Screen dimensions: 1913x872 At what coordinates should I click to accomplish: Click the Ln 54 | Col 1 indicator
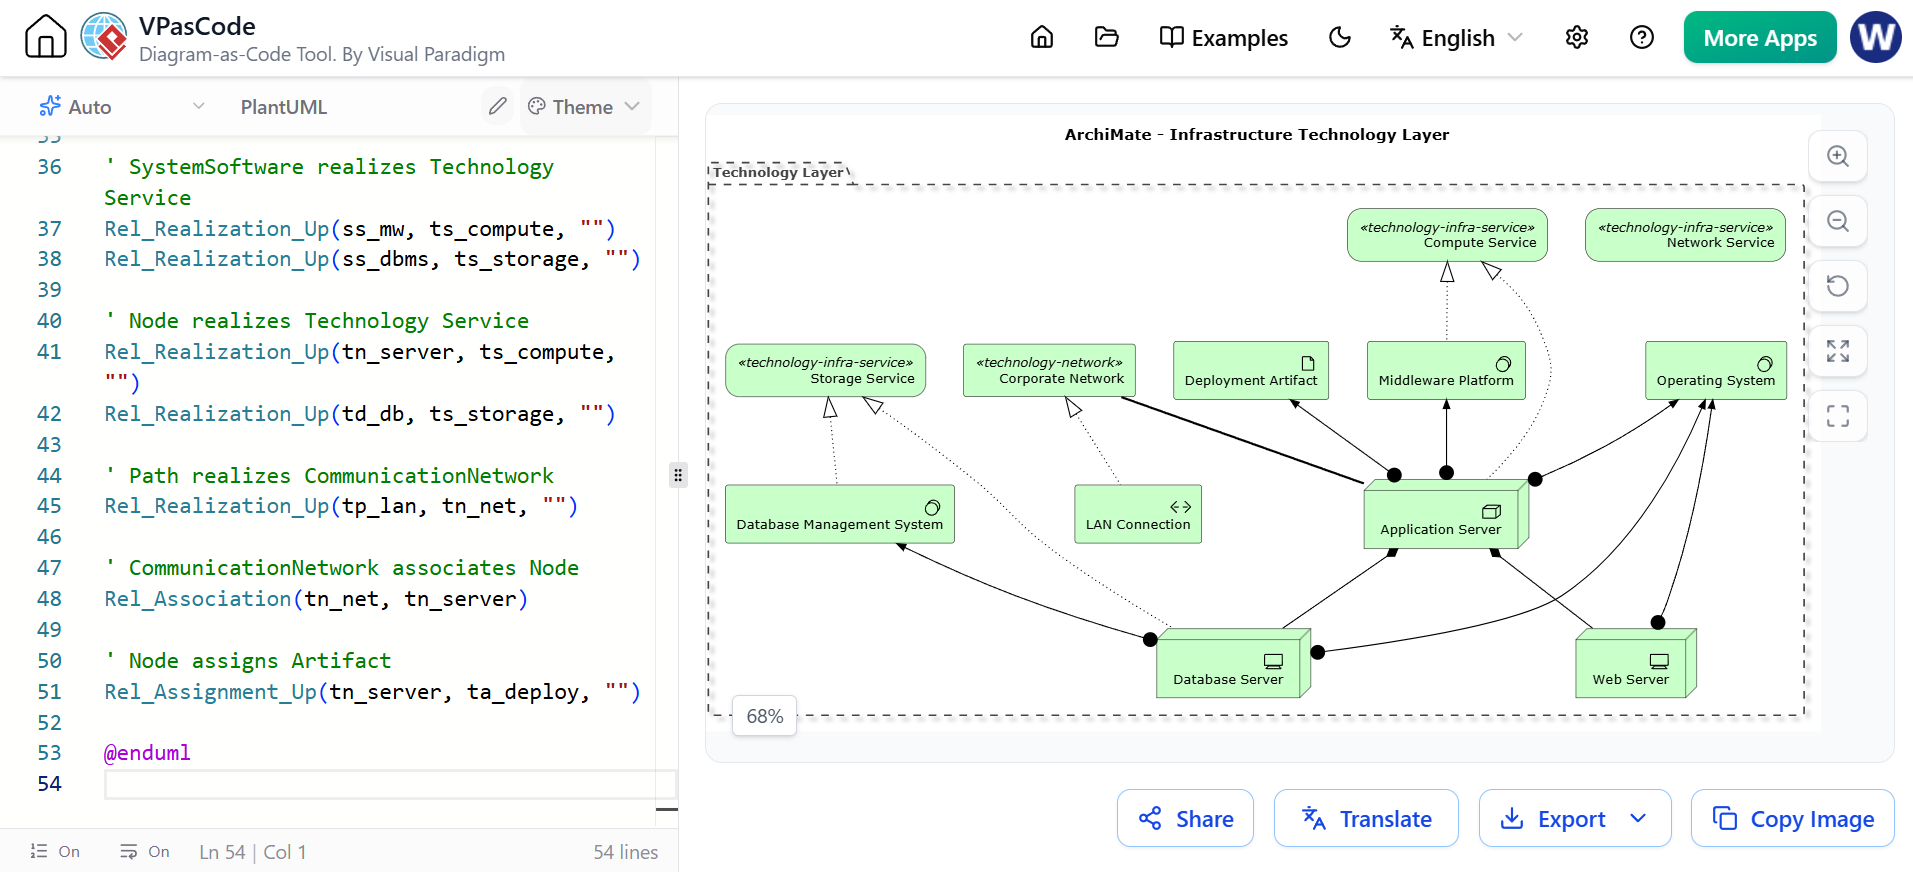click(x=253, y=852)
